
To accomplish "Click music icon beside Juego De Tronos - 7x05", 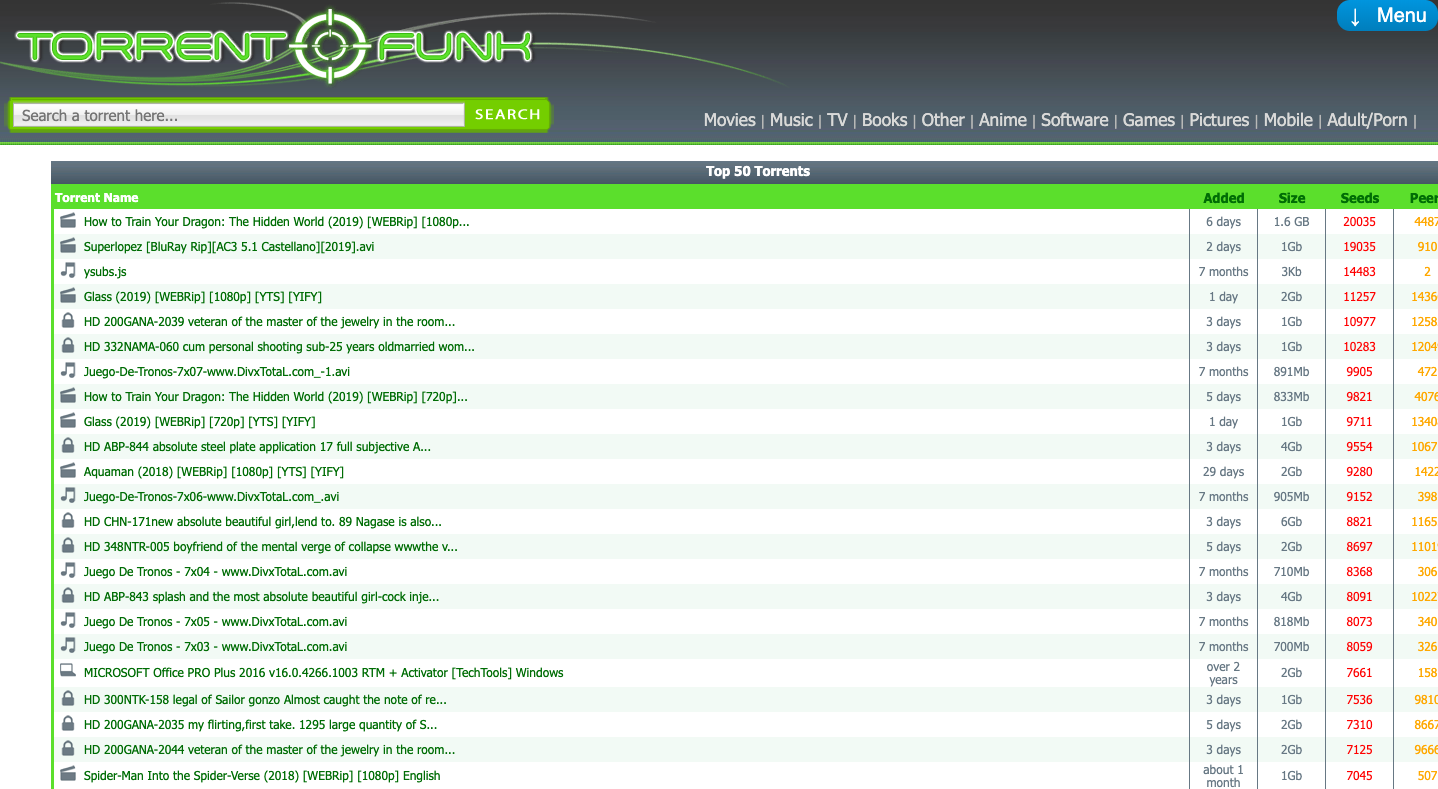I will (68, 621).
